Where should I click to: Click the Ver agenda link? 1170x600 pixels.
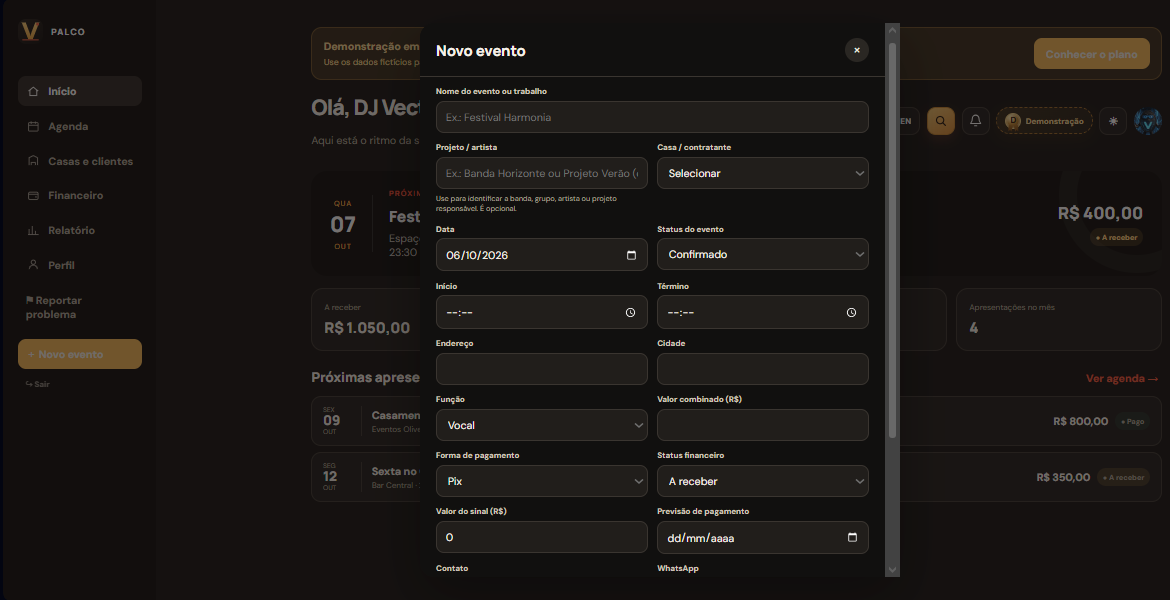click(x=1121, y=378)
